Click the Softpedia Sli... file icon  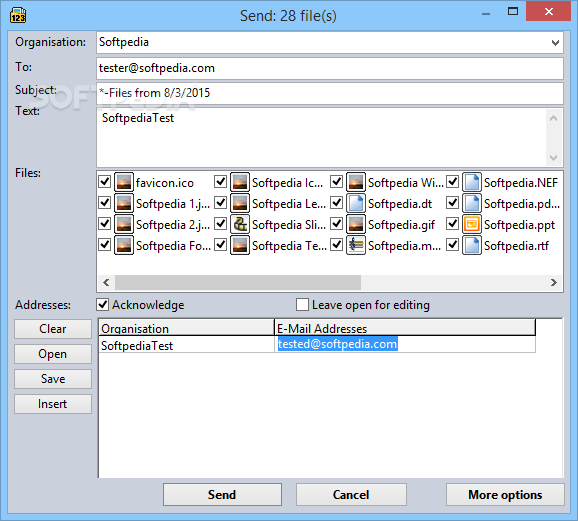[x=240, y=224]
